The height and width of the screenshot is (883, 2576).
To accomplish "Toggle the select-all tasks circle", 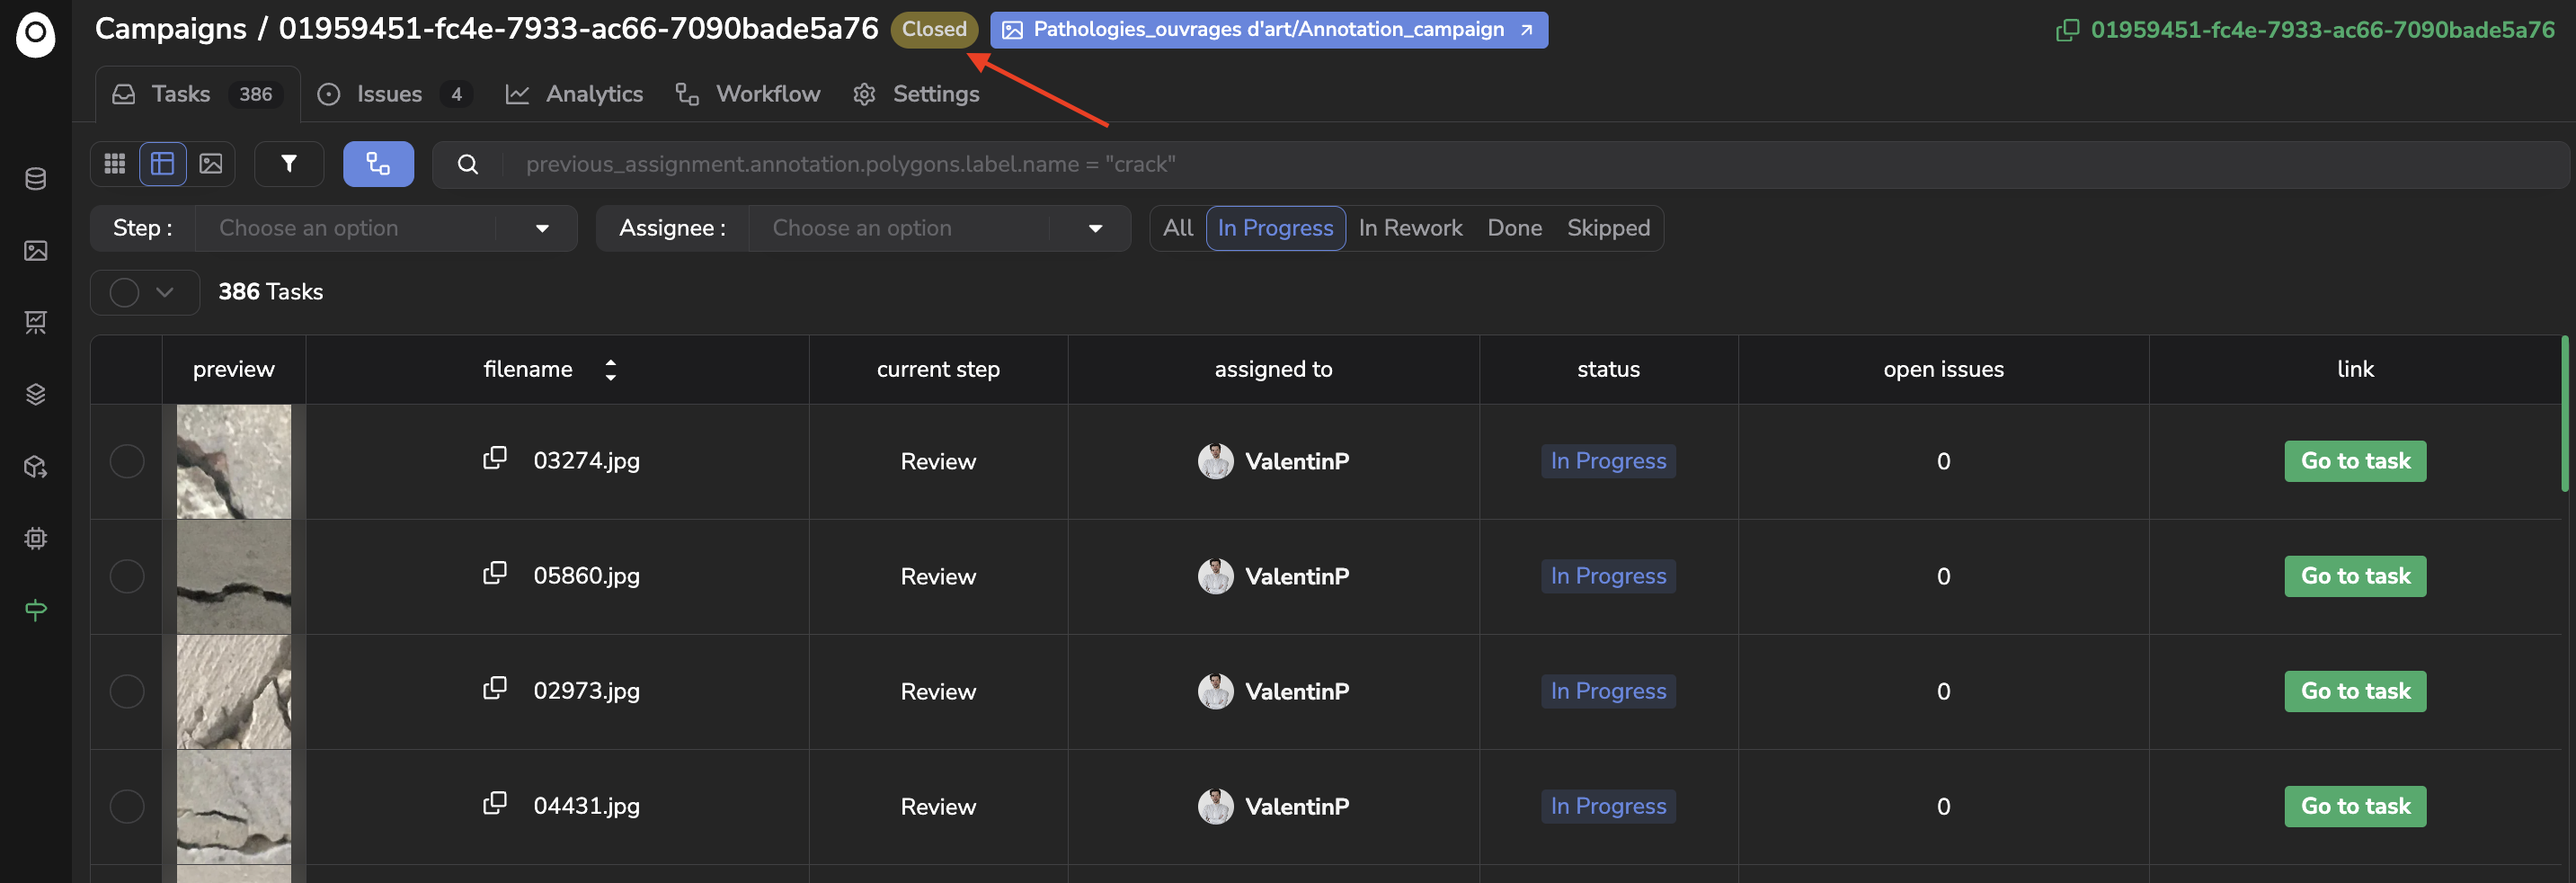I will pos(124,292).
